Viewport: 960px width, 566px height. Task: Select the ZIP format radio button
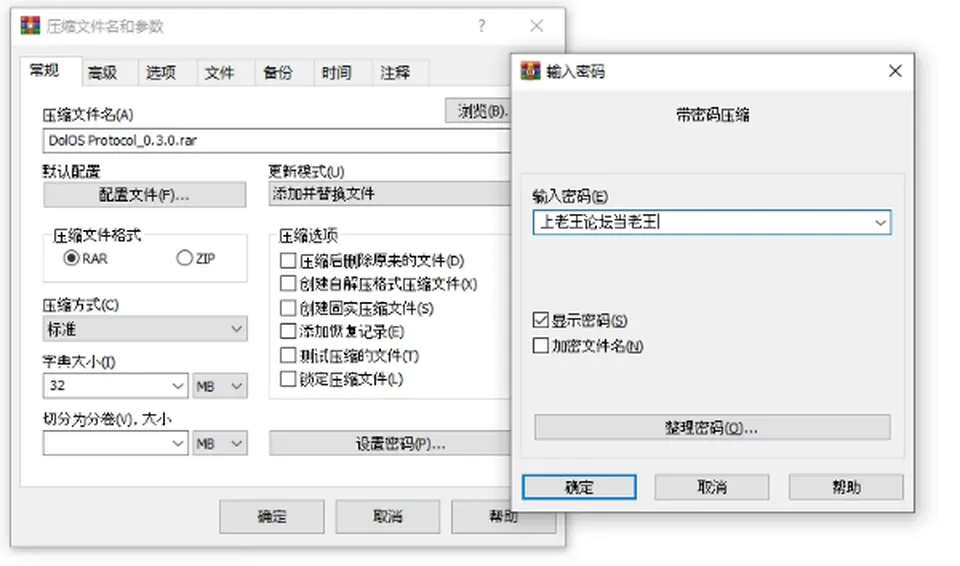pyautogui.click(x=184, y=258)
